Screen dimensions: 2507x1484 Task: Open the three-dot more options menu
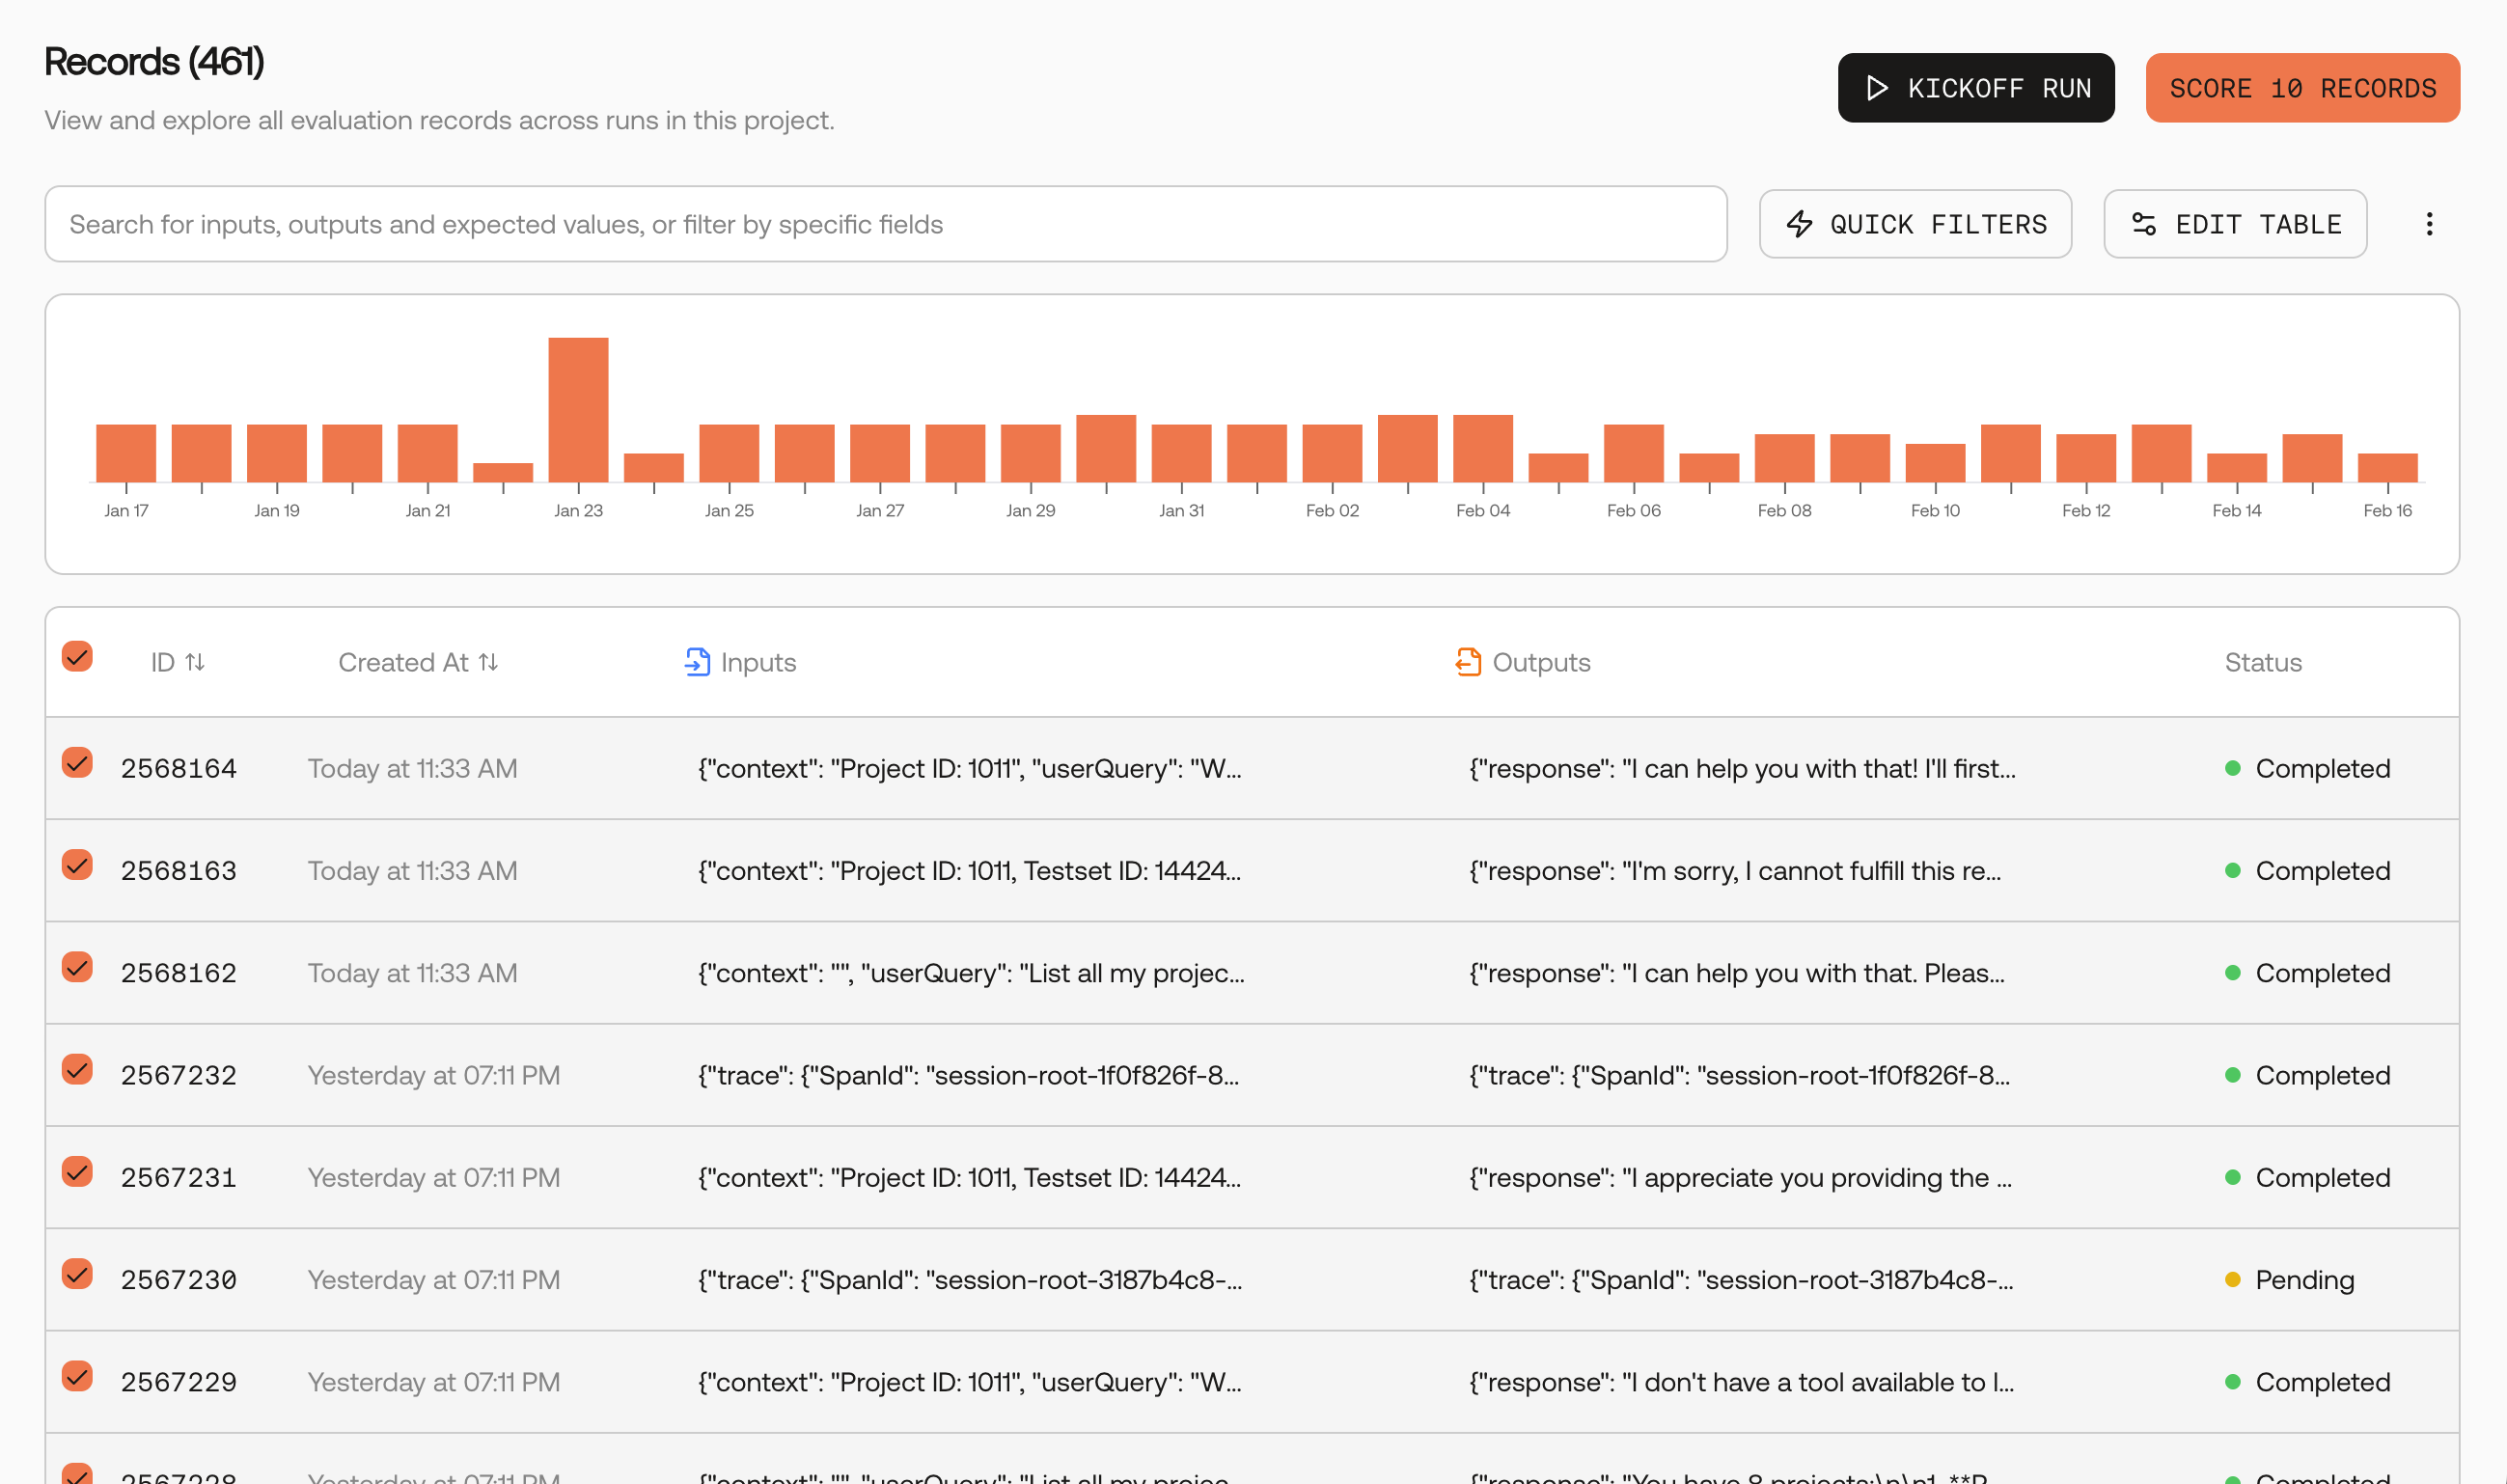click(x=2429, y=224)
